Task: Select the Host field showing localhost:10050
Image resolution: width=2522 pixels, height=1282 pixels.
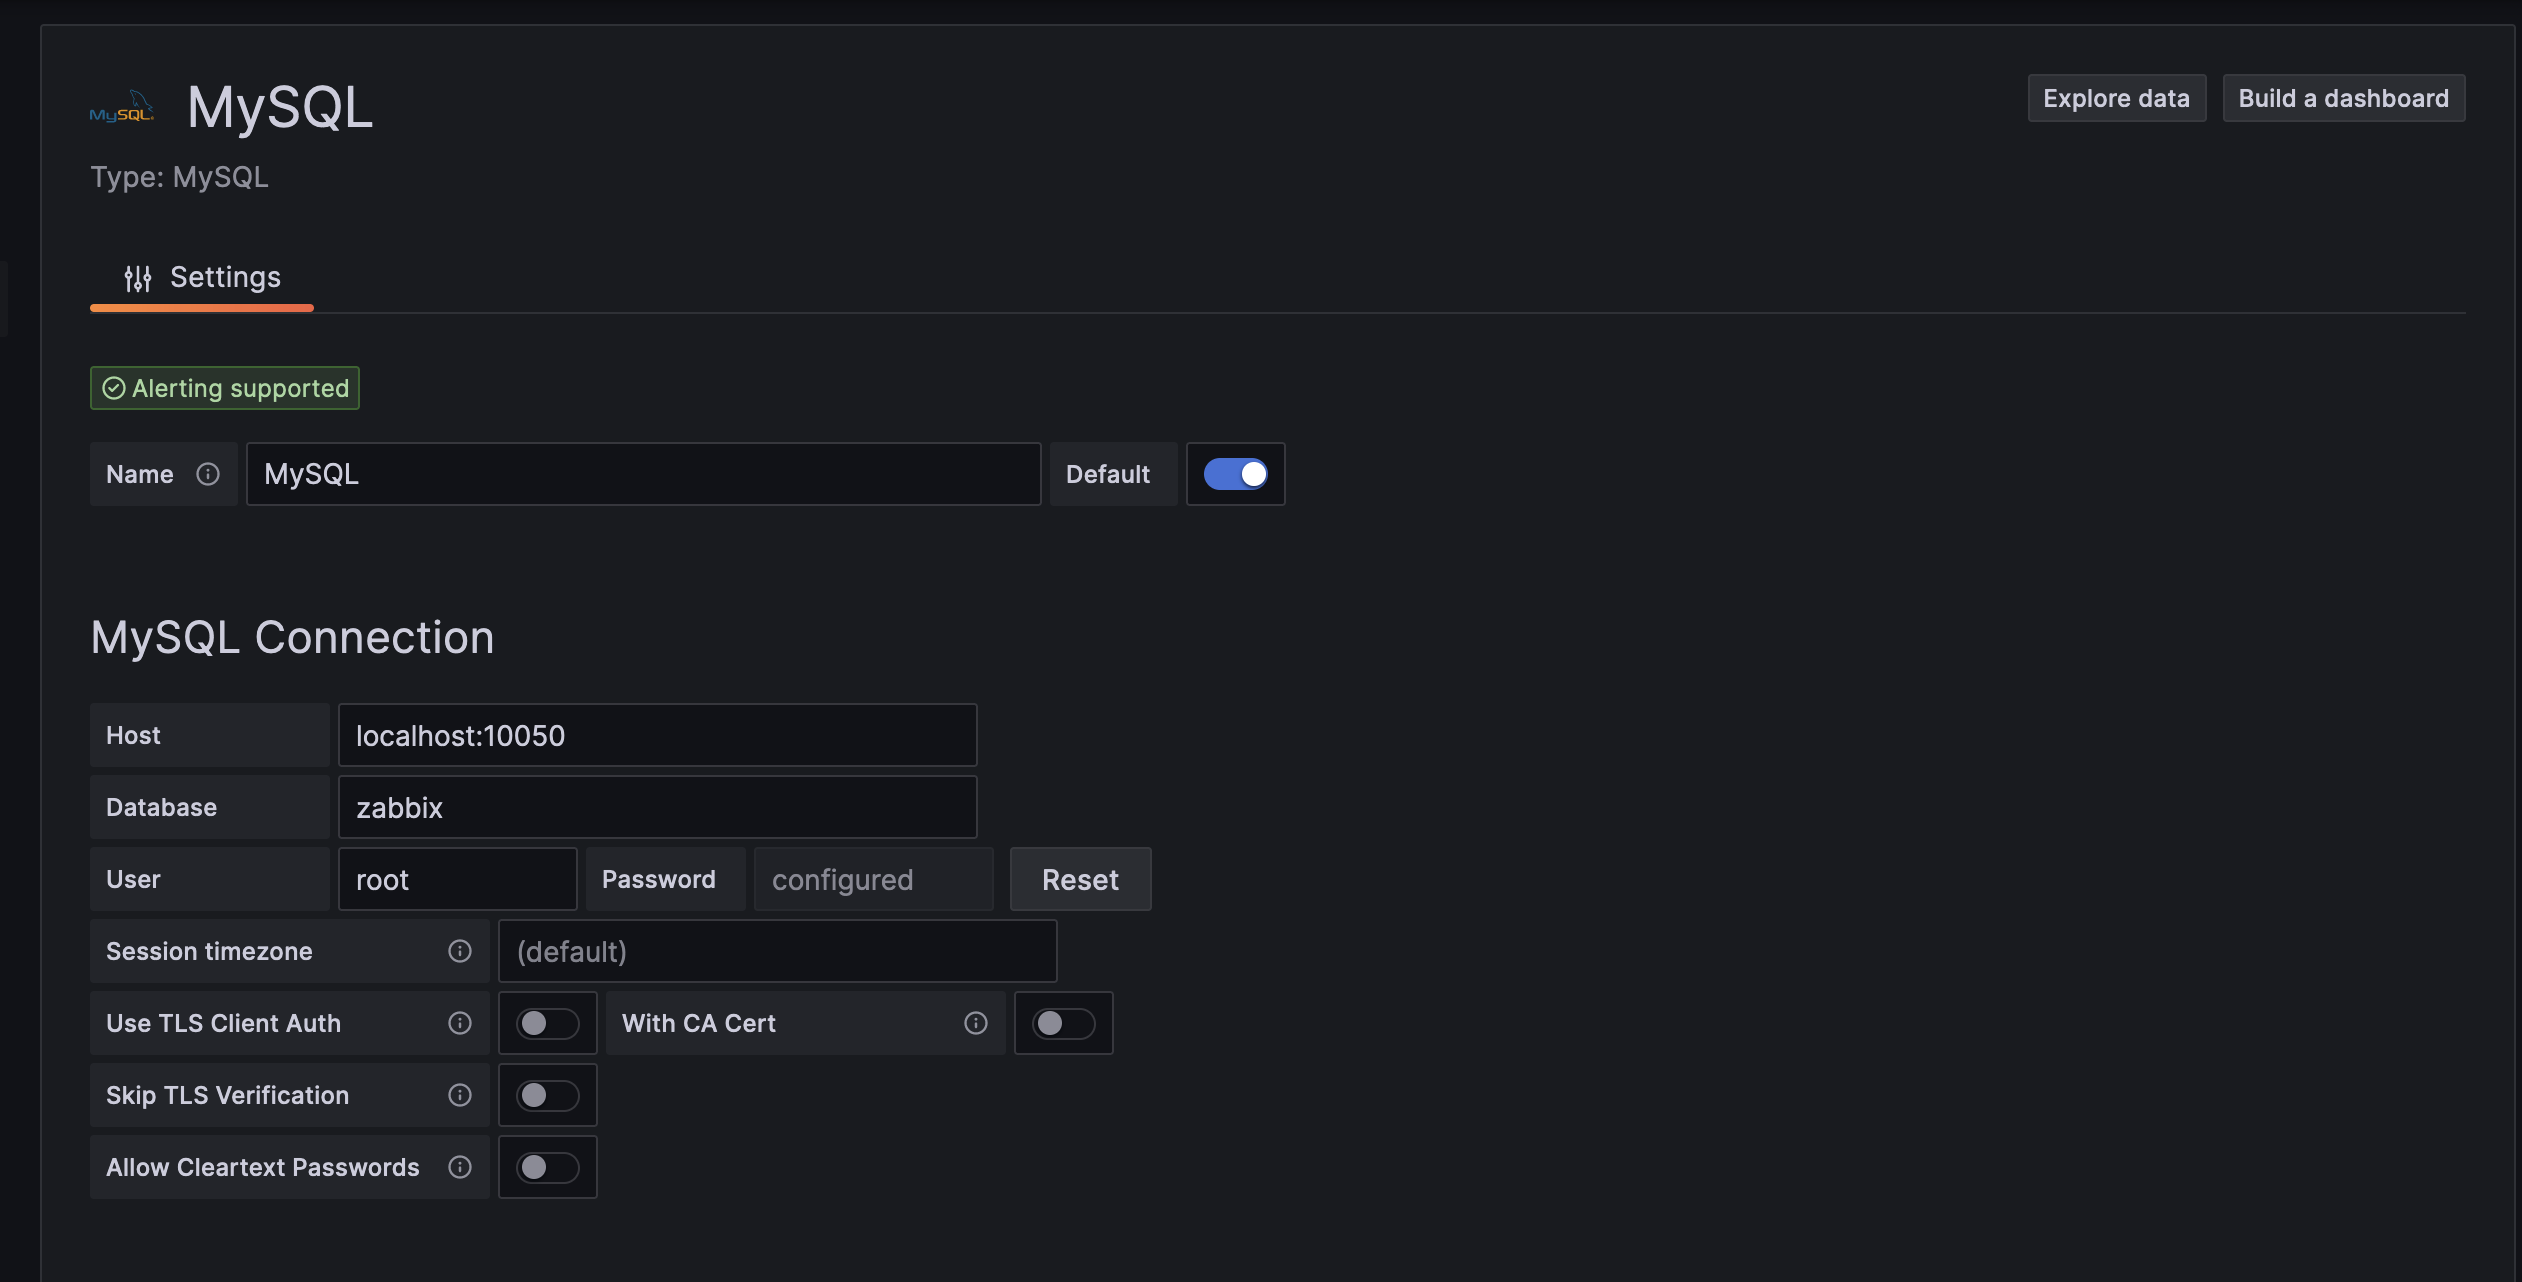Action: (x=657, y=735)
